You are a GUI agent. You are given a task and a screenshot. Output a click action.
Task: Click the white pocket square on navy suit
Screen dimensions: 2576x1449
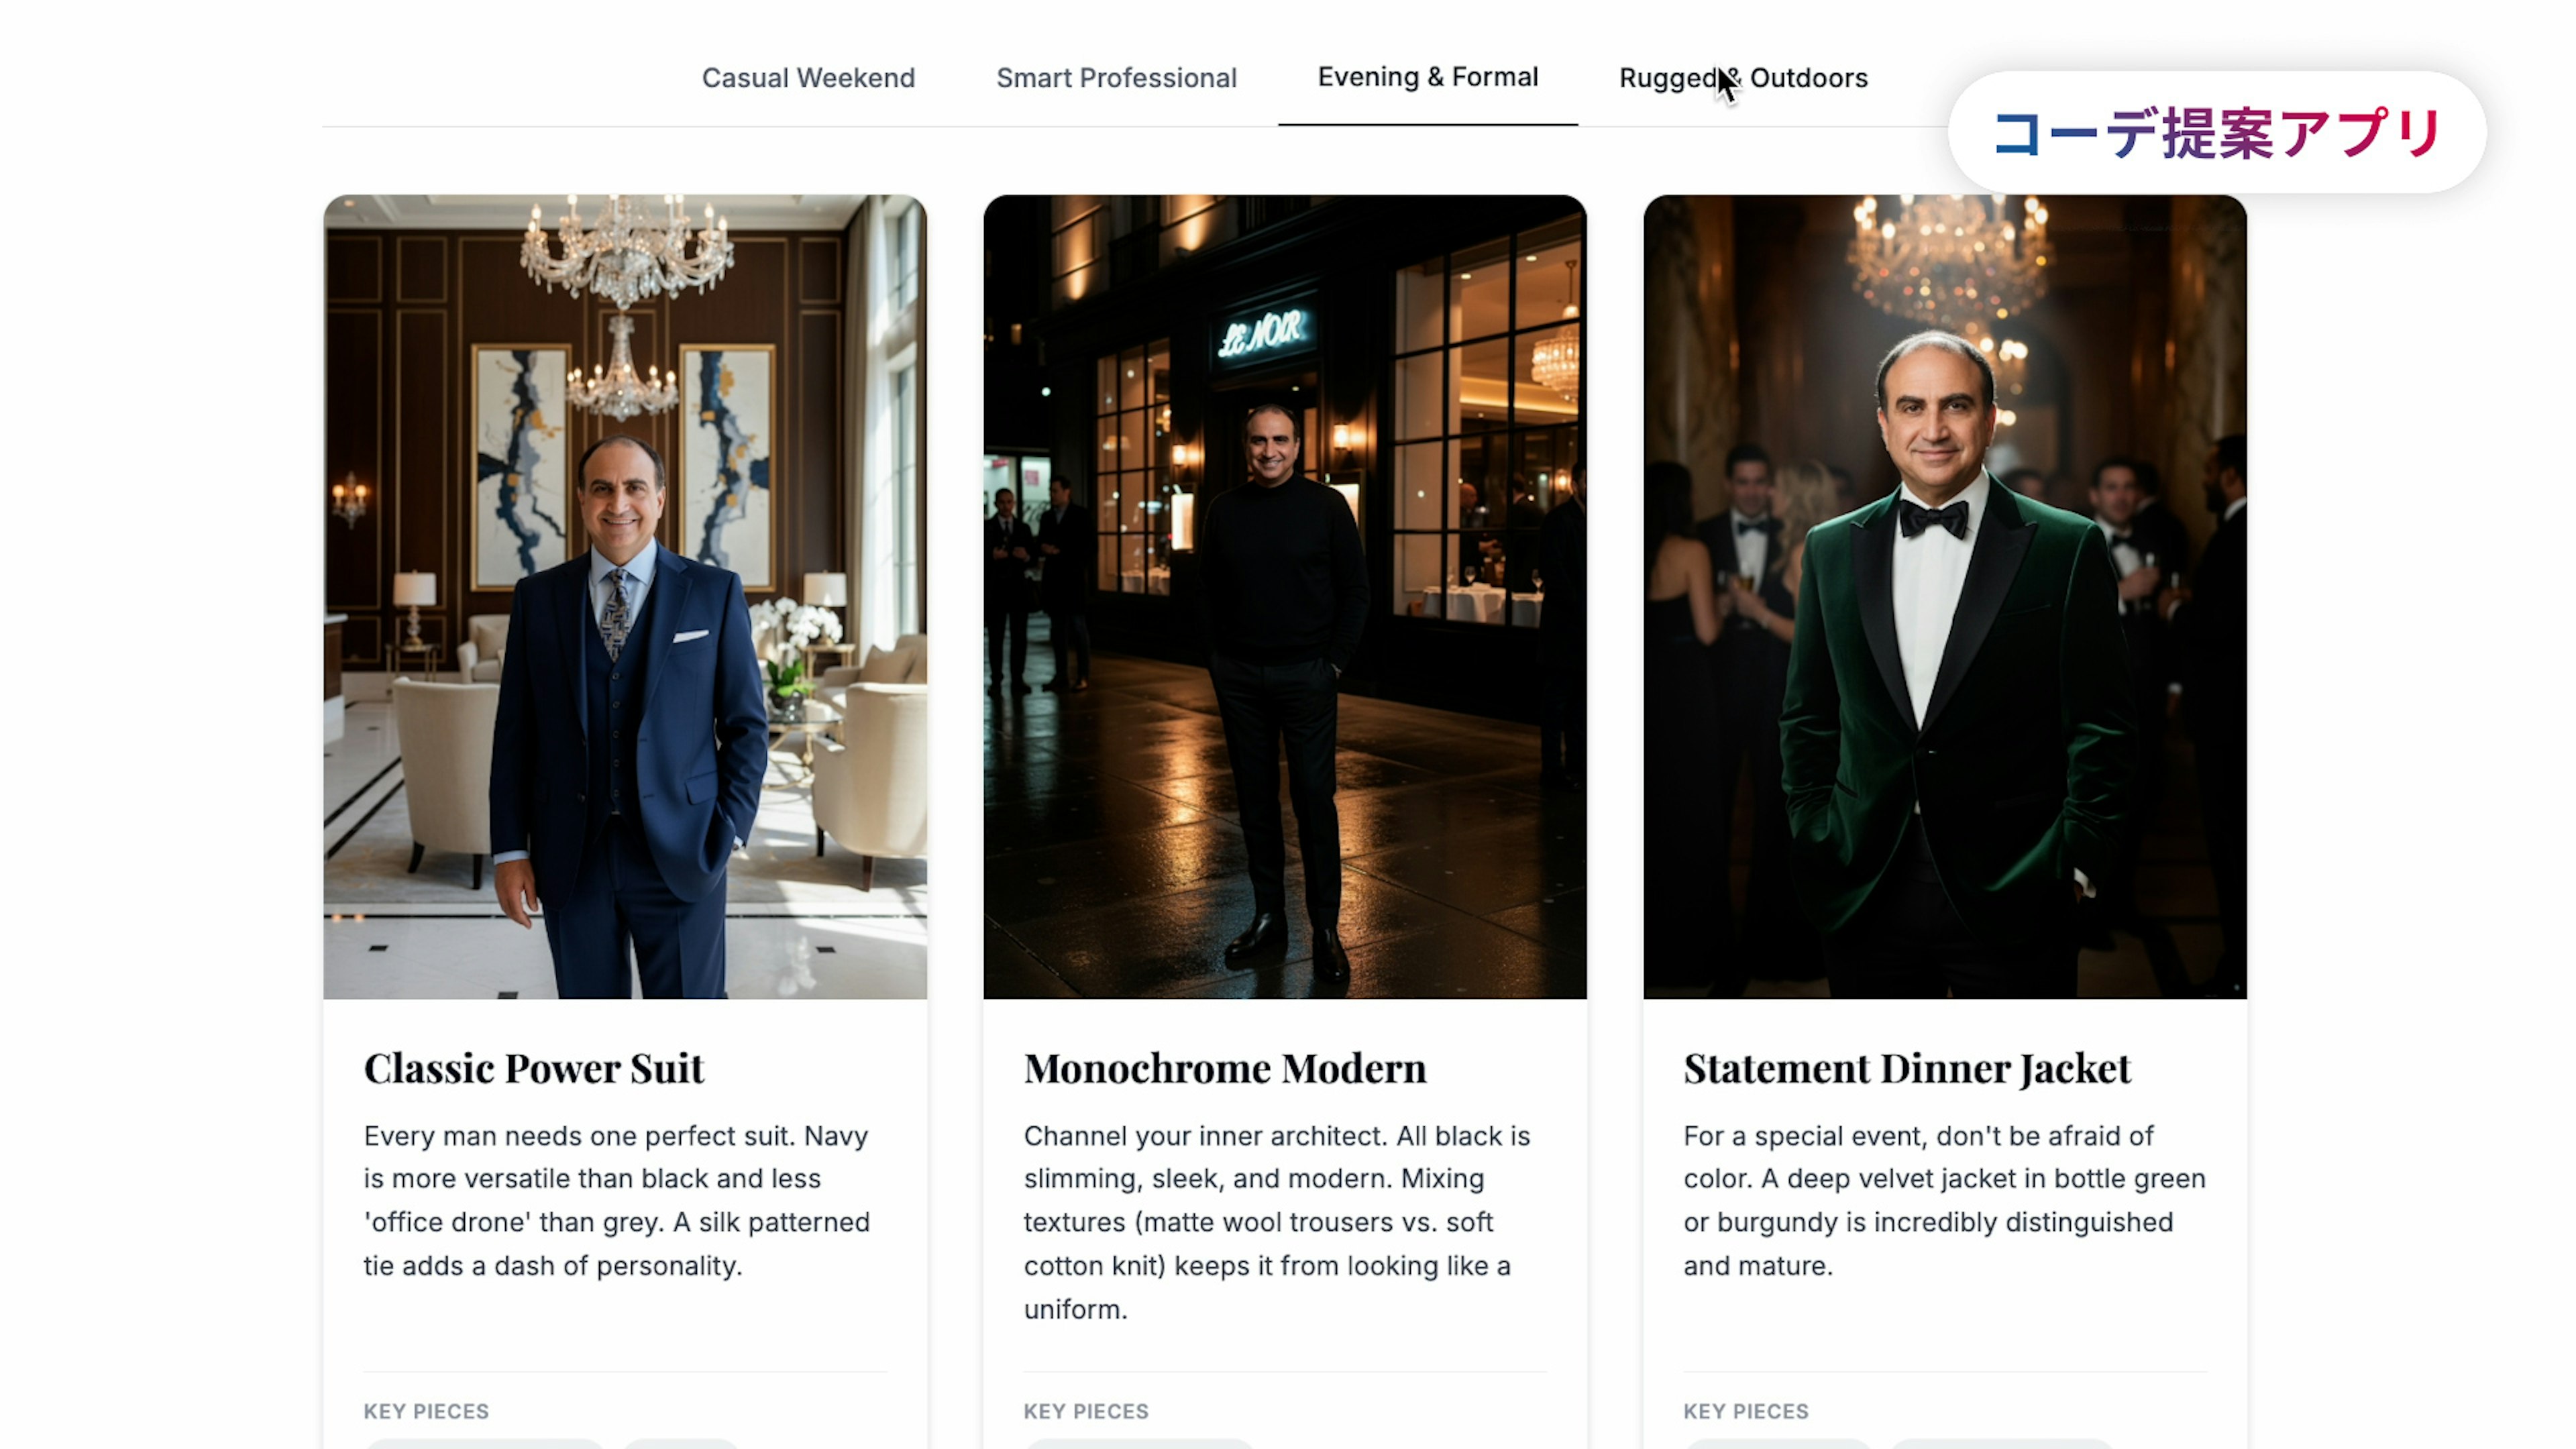(690, 636)
